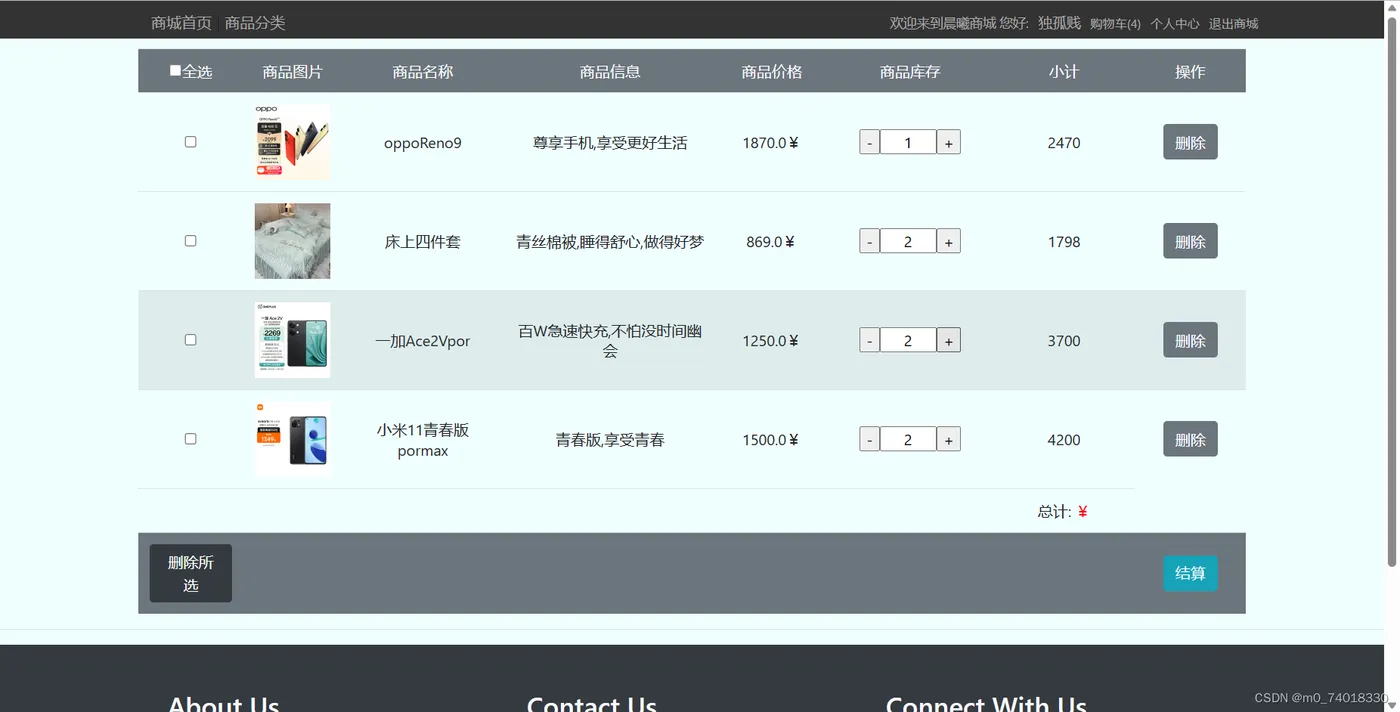Reduce quantity of 一加Ace2Vpor by minus button
The width and height of the screenshot is (1400, 712).
coord(869,340)
